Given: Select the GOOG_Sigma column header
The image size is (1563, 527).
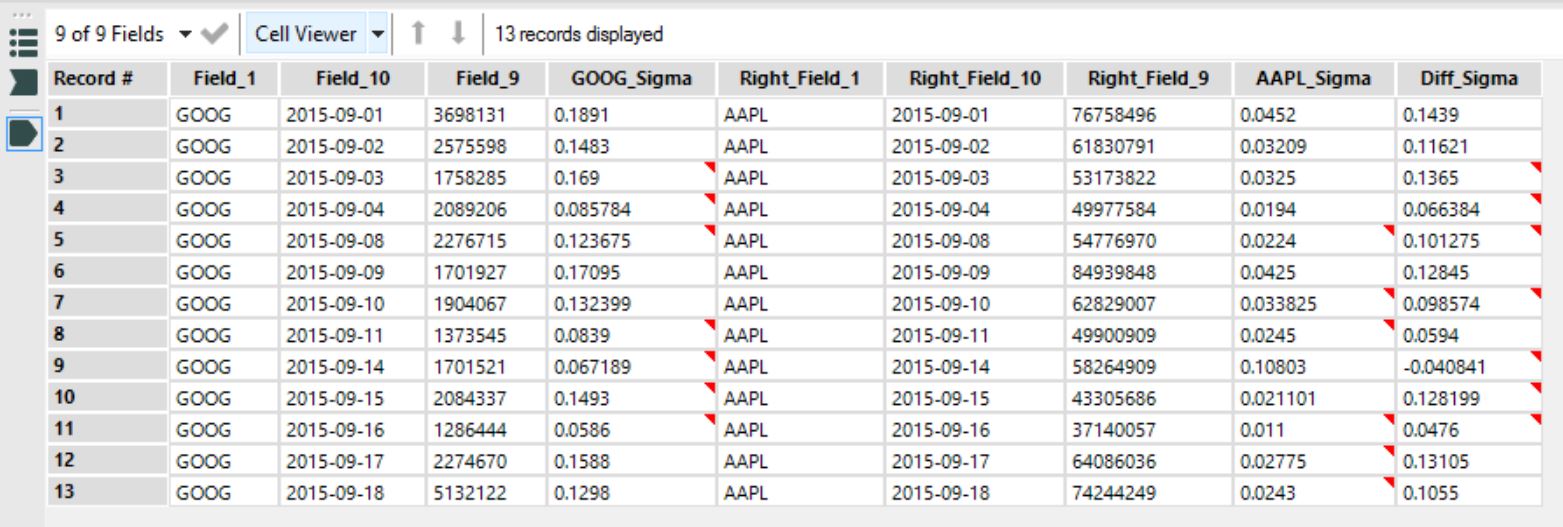Looking at the screenshot, I should 631,79.
